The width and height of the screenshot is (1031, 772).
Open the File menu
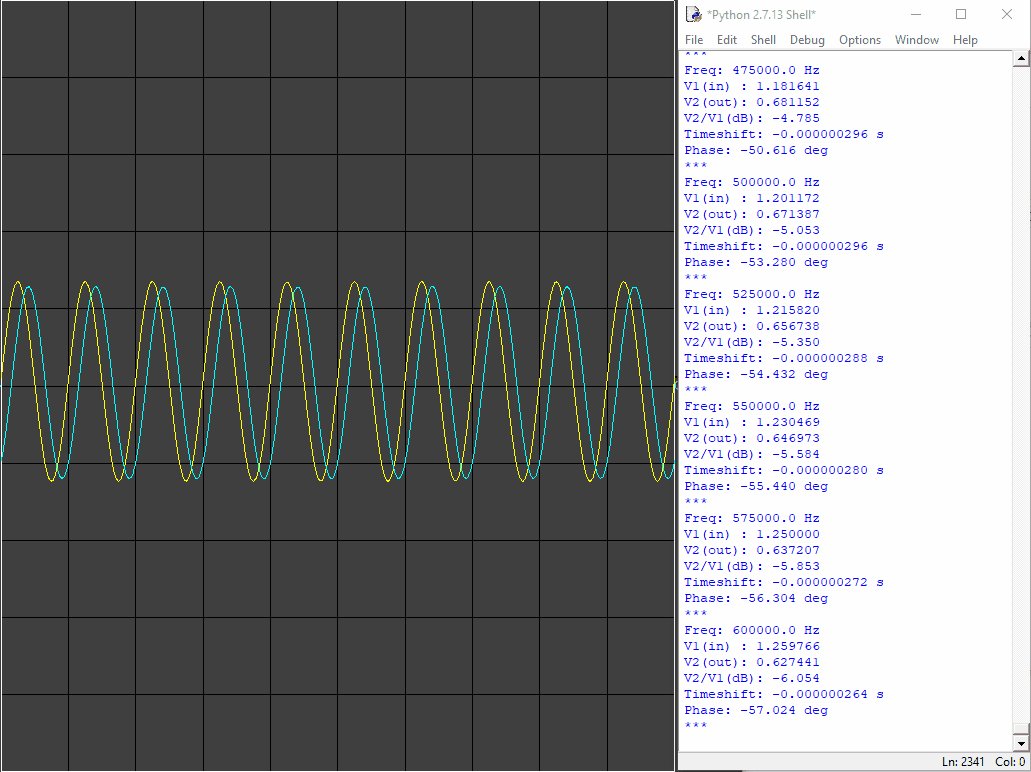694,39
